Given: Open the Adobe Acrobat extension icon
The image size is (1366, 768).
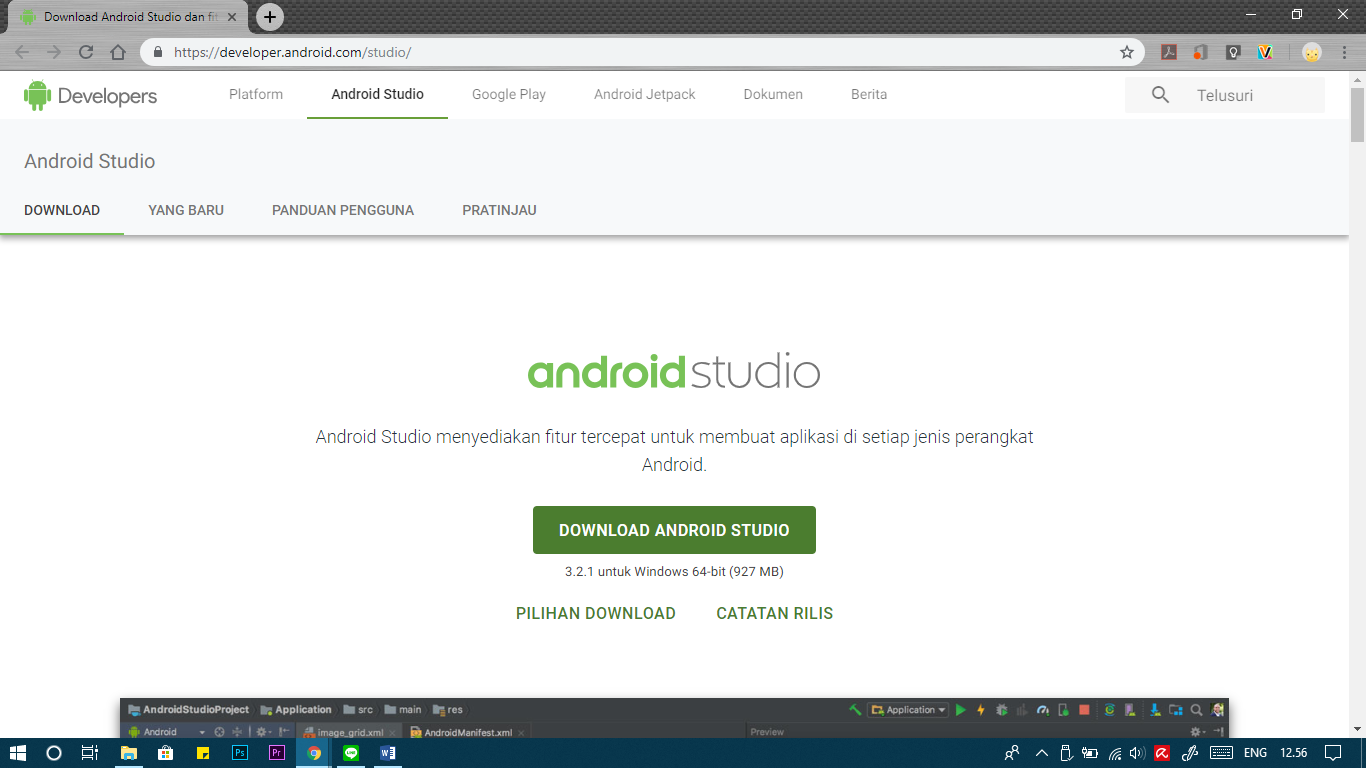Looking at the screenshot, I should pos(1168,52).
